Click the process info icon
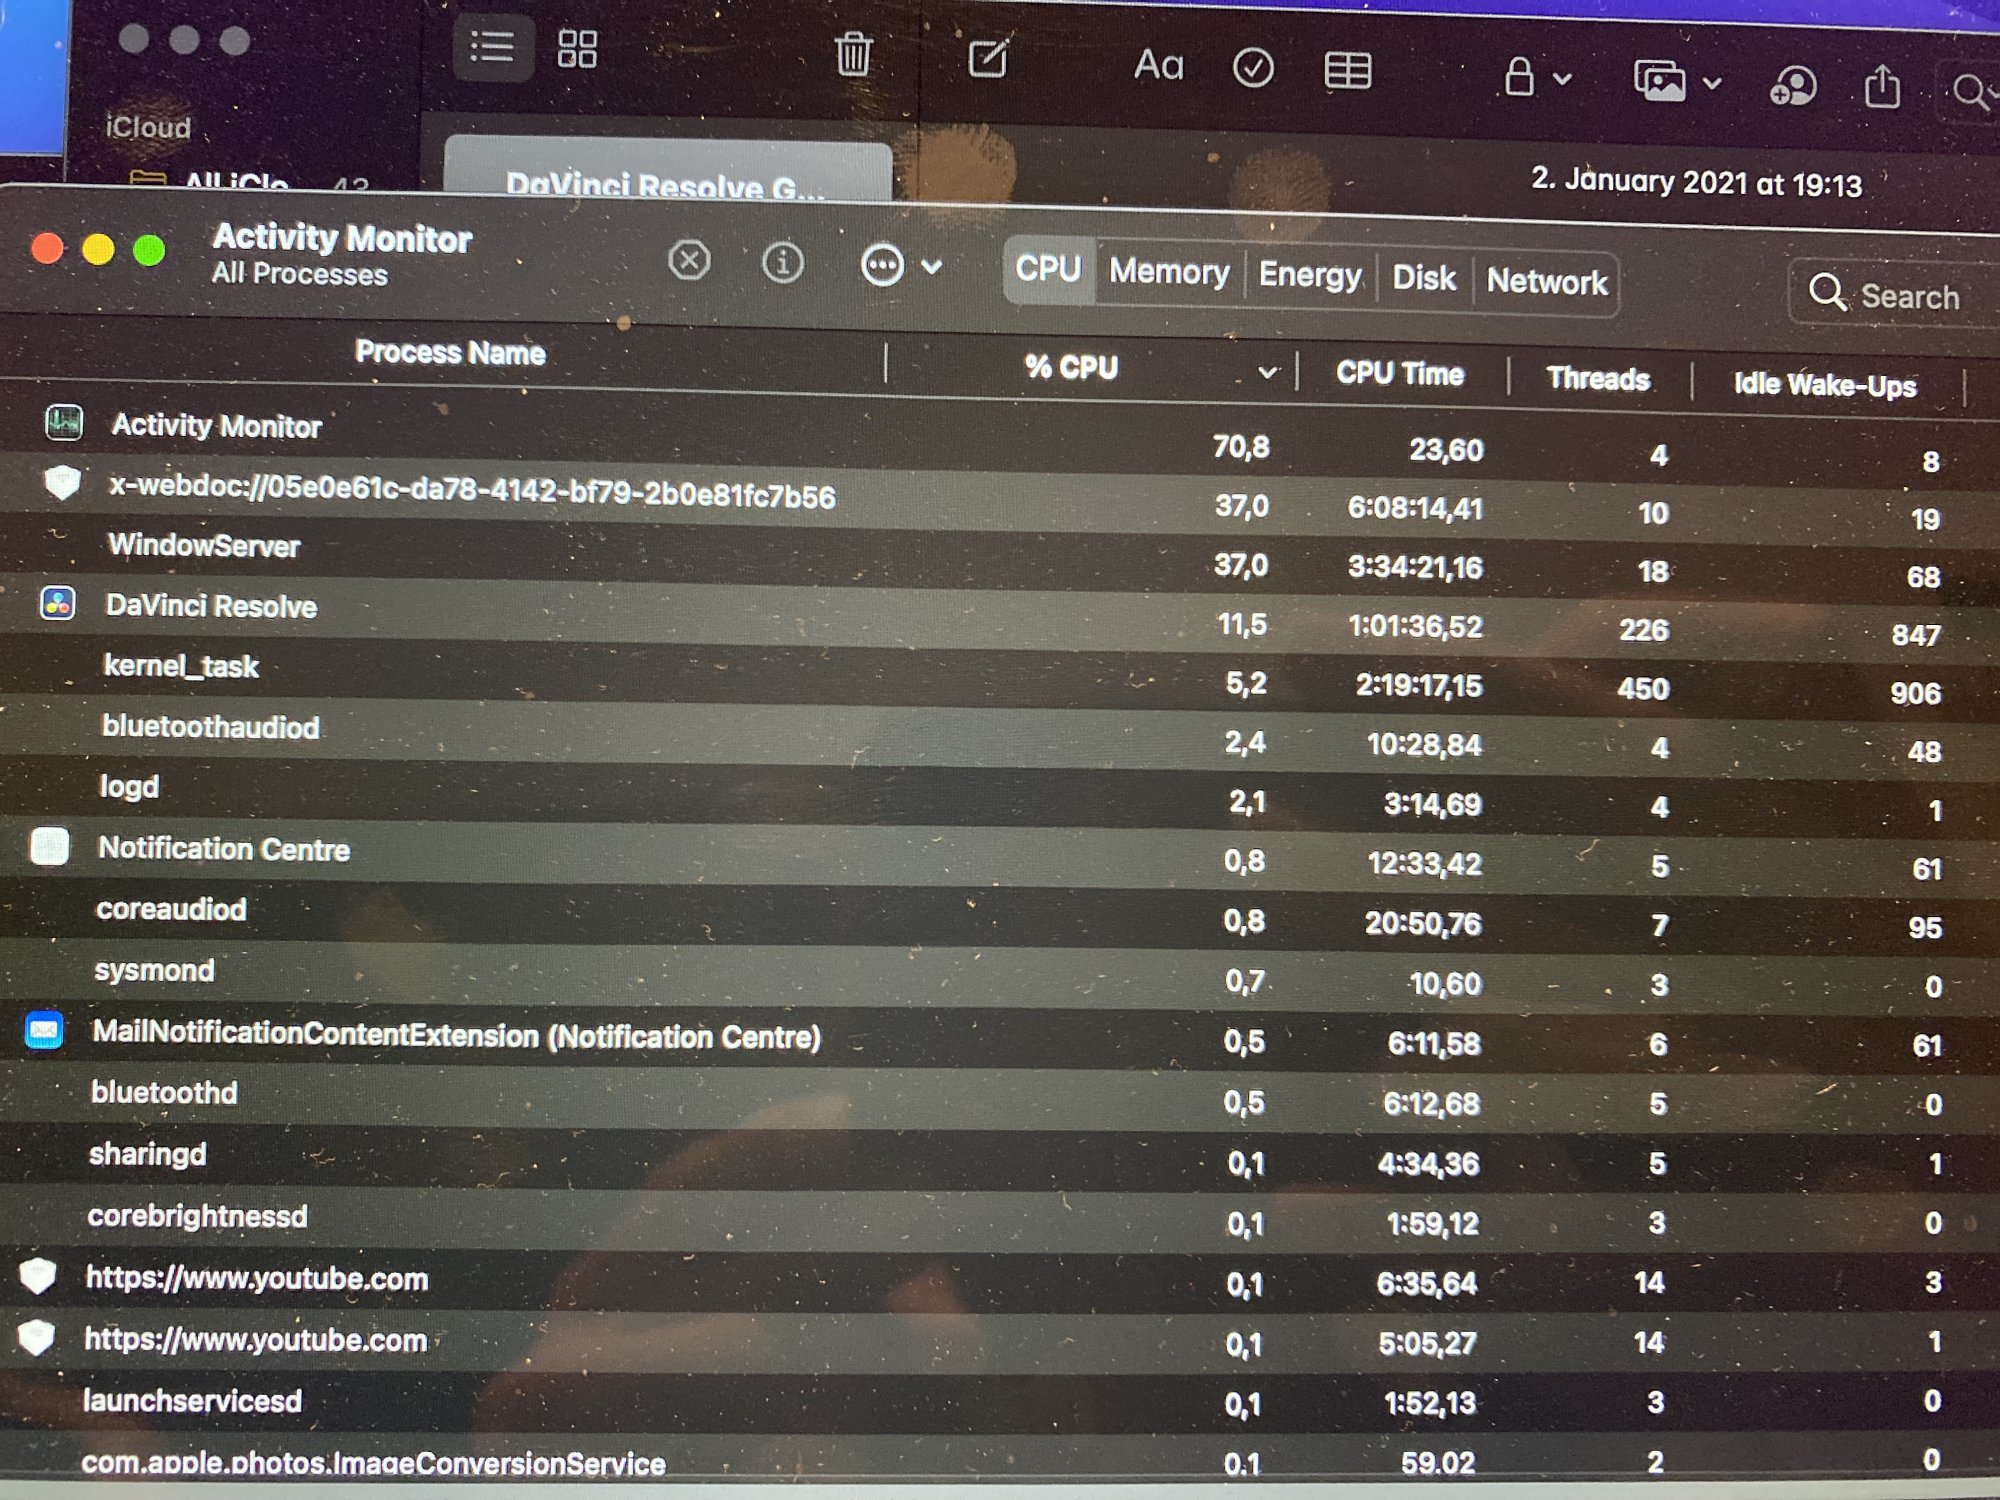2000x1500 pixels. (x=782, y=264)
